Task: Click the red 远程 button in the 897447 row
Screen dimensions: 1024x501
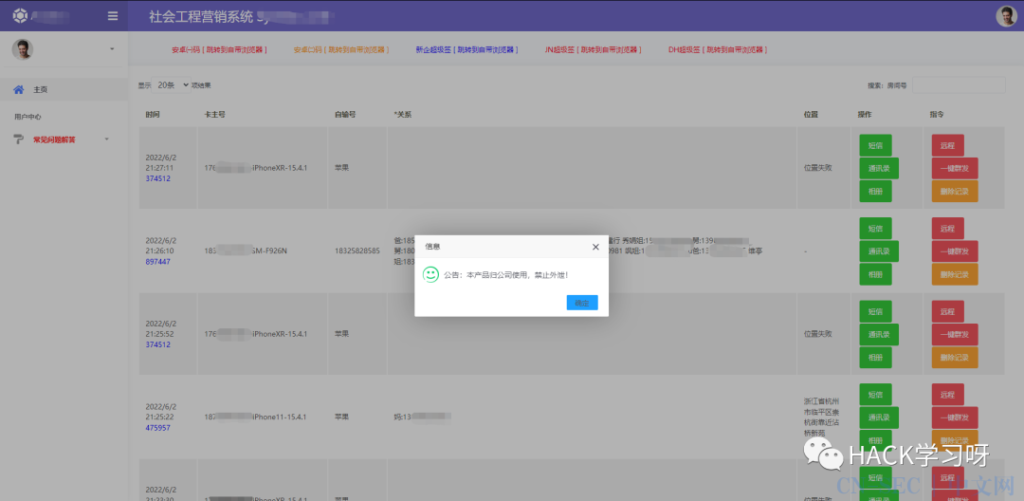Action: (x=948, y=229)
